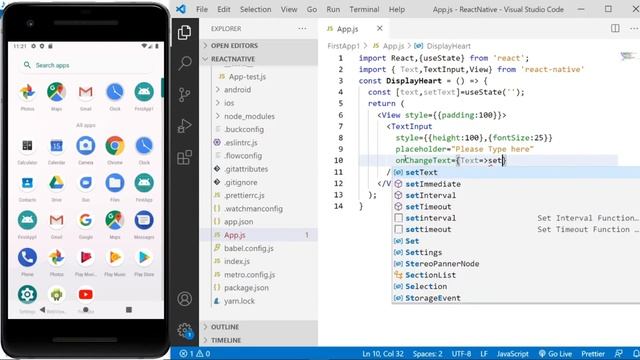Image resolution: width=640 pixels, height=360 pixels.
Task: Expand the OPEN EDITORS section
Action: point(258,45)
